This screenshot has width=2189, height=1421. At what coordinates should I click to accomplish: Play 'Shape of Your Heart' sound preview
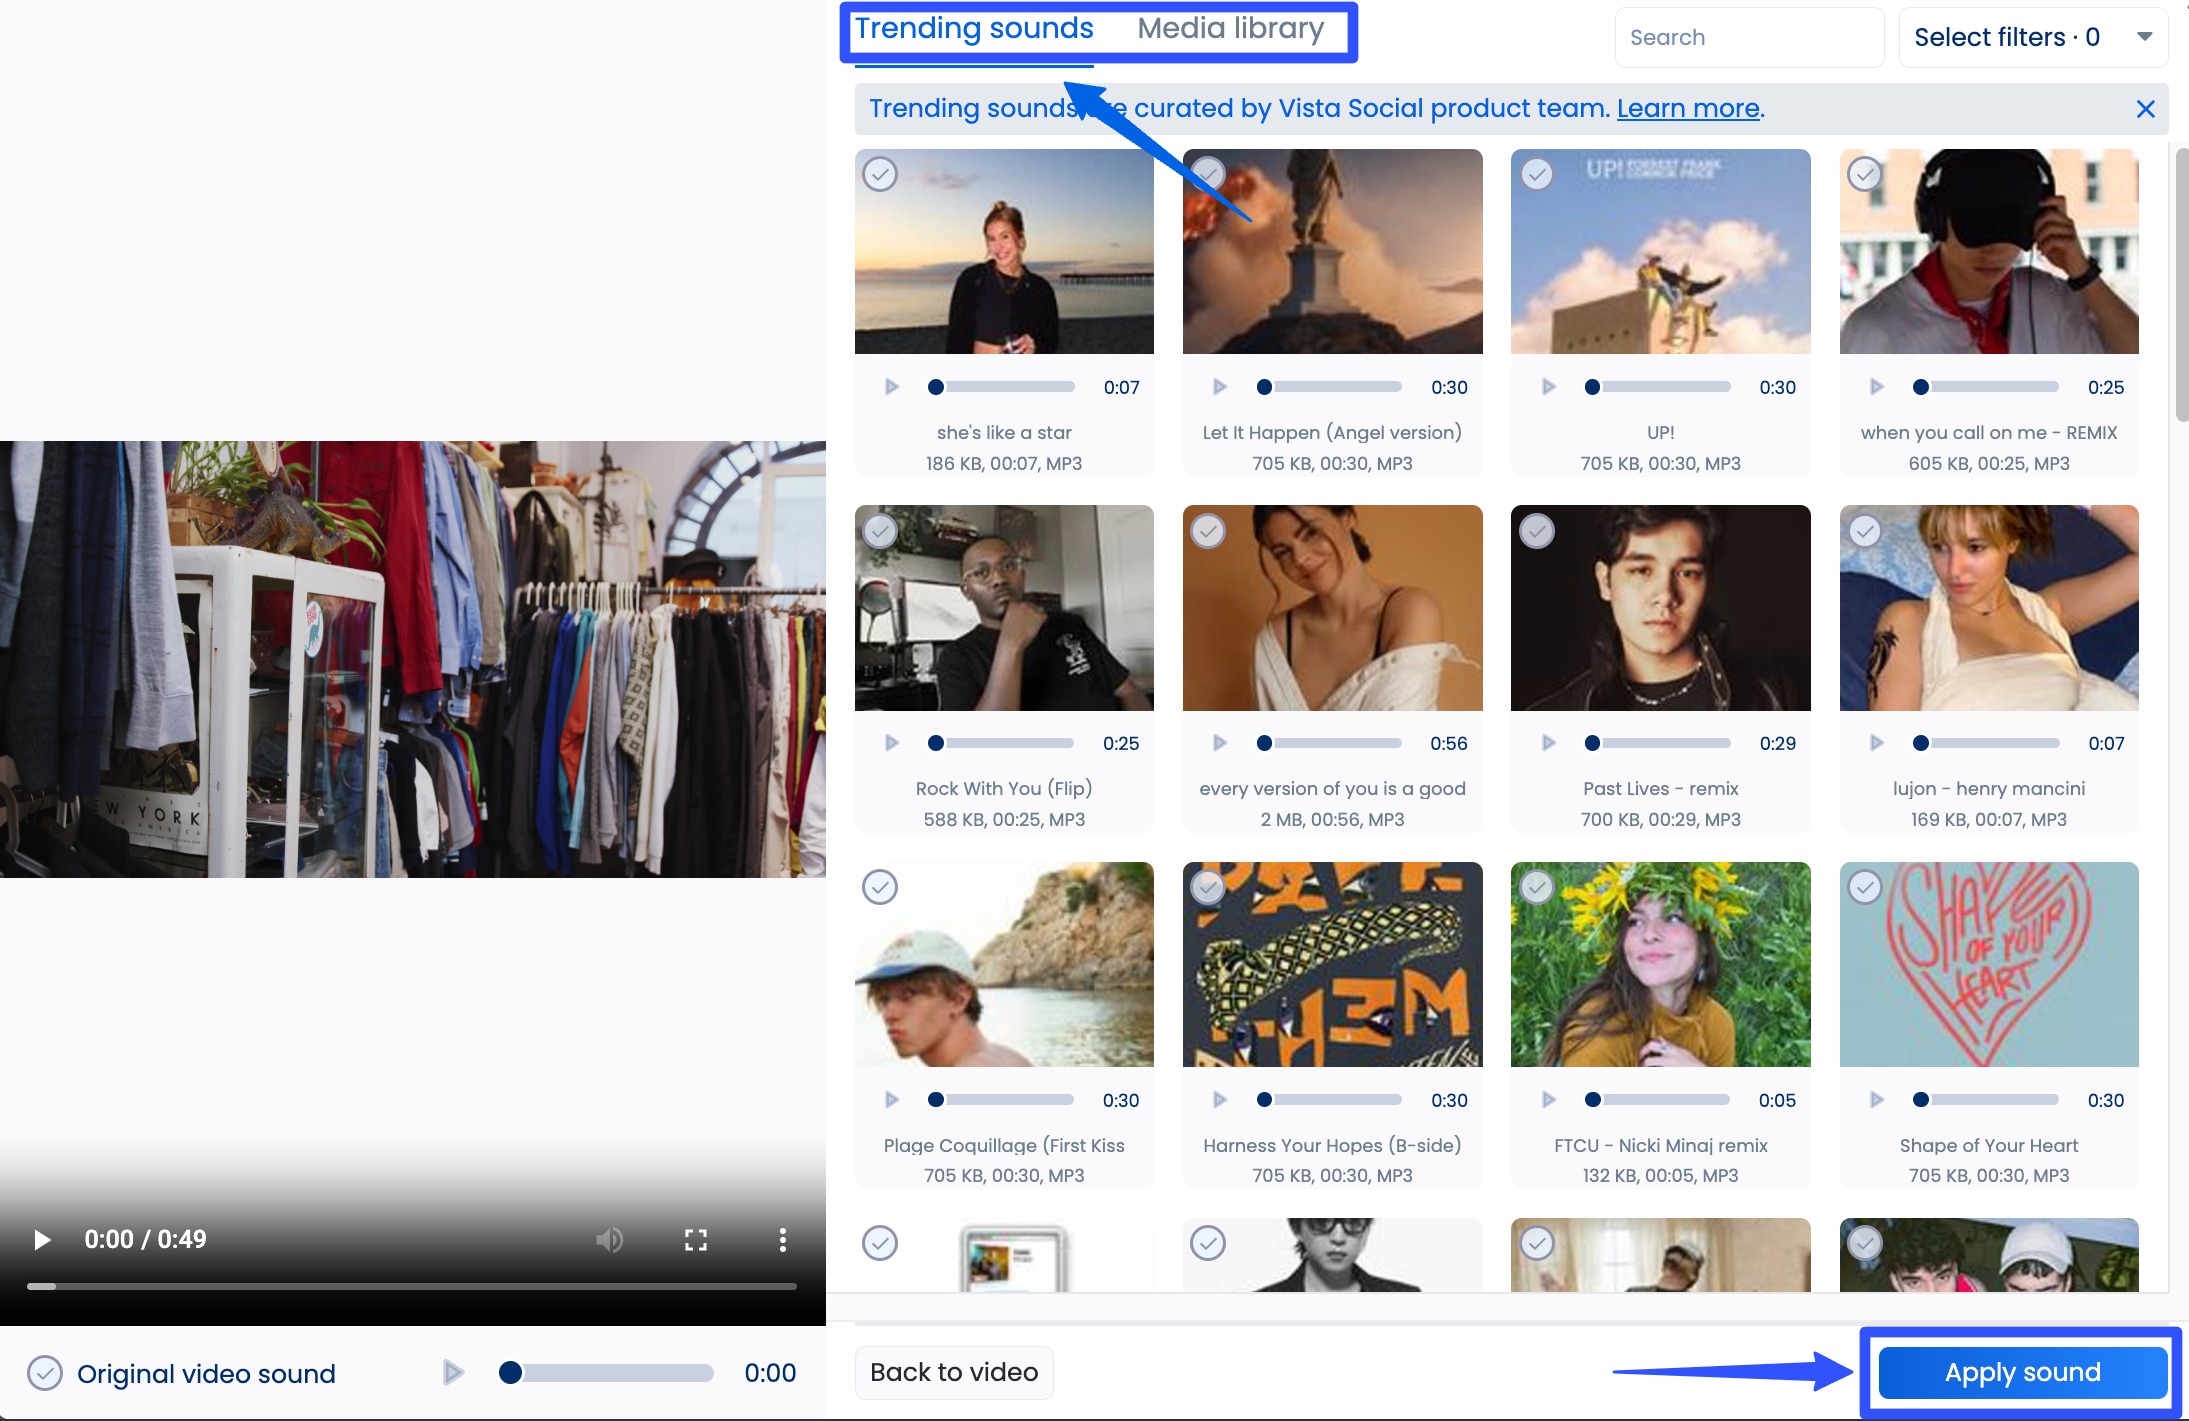click(x=1876, y=1100)
